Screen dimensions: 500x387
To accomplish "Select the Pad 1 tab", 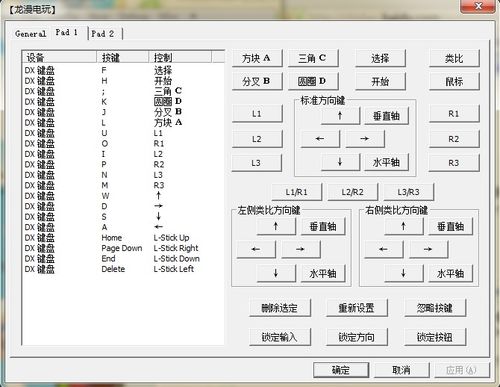I will pyautogui.click(x=67, y=32).
